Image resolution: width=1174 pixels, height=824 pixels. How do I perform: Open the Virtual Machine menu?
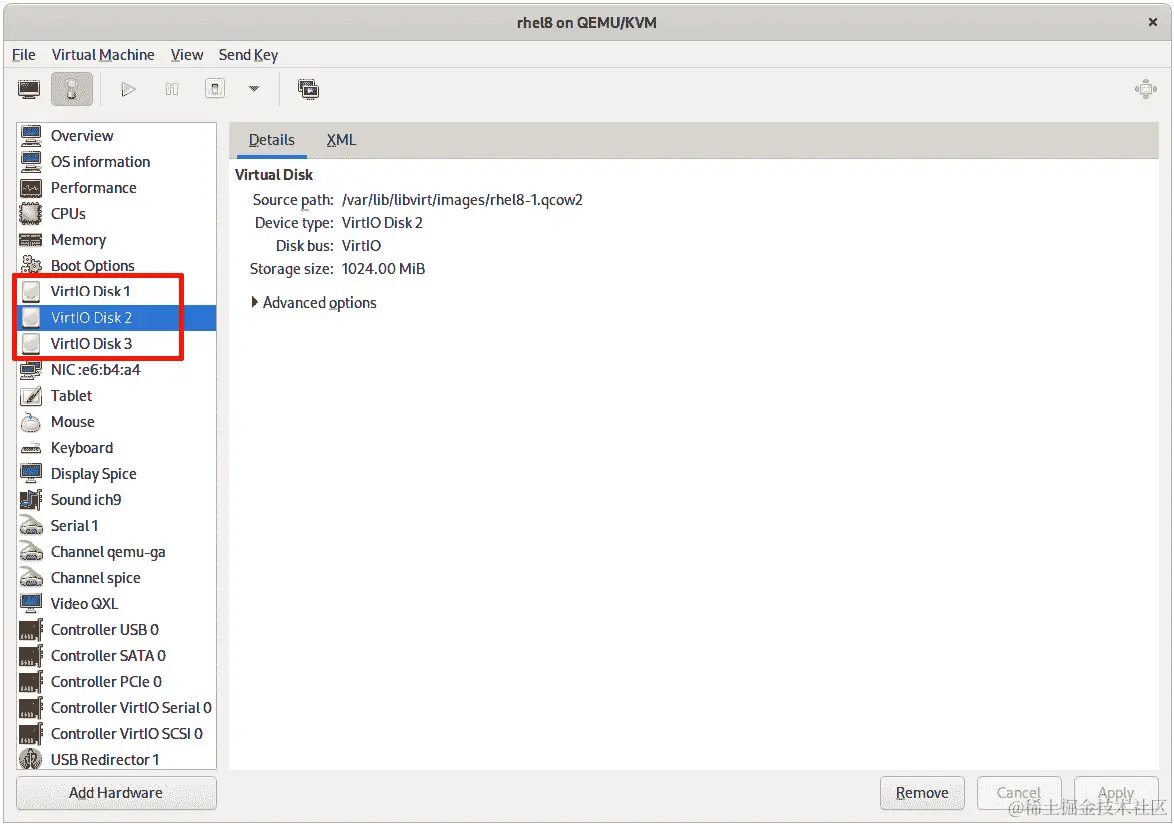pos(103,55)
